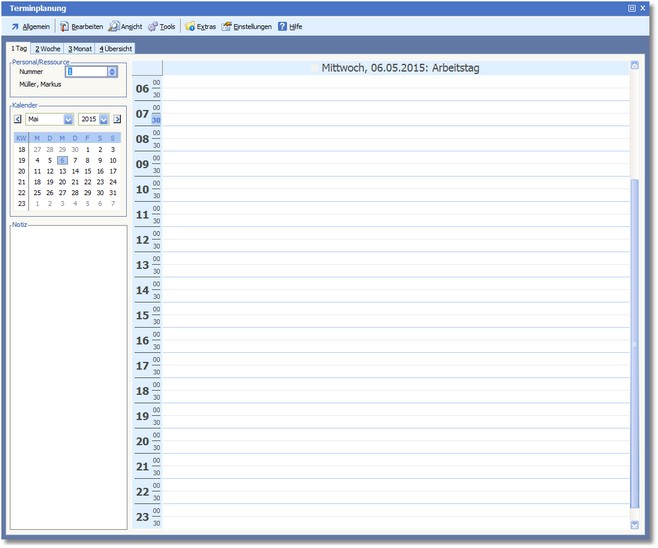The width and height of the screenshot is (658, 548).
Task: Expand the month dropdown showing Mai
Action: point(68,119)
